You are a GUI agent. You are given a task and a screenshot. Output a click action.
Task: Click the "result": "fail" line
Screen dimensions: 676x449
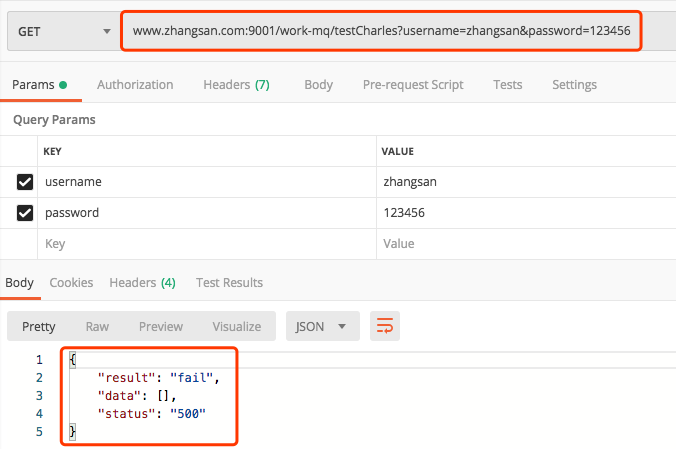pyautogui.click(x=159, y=378)
